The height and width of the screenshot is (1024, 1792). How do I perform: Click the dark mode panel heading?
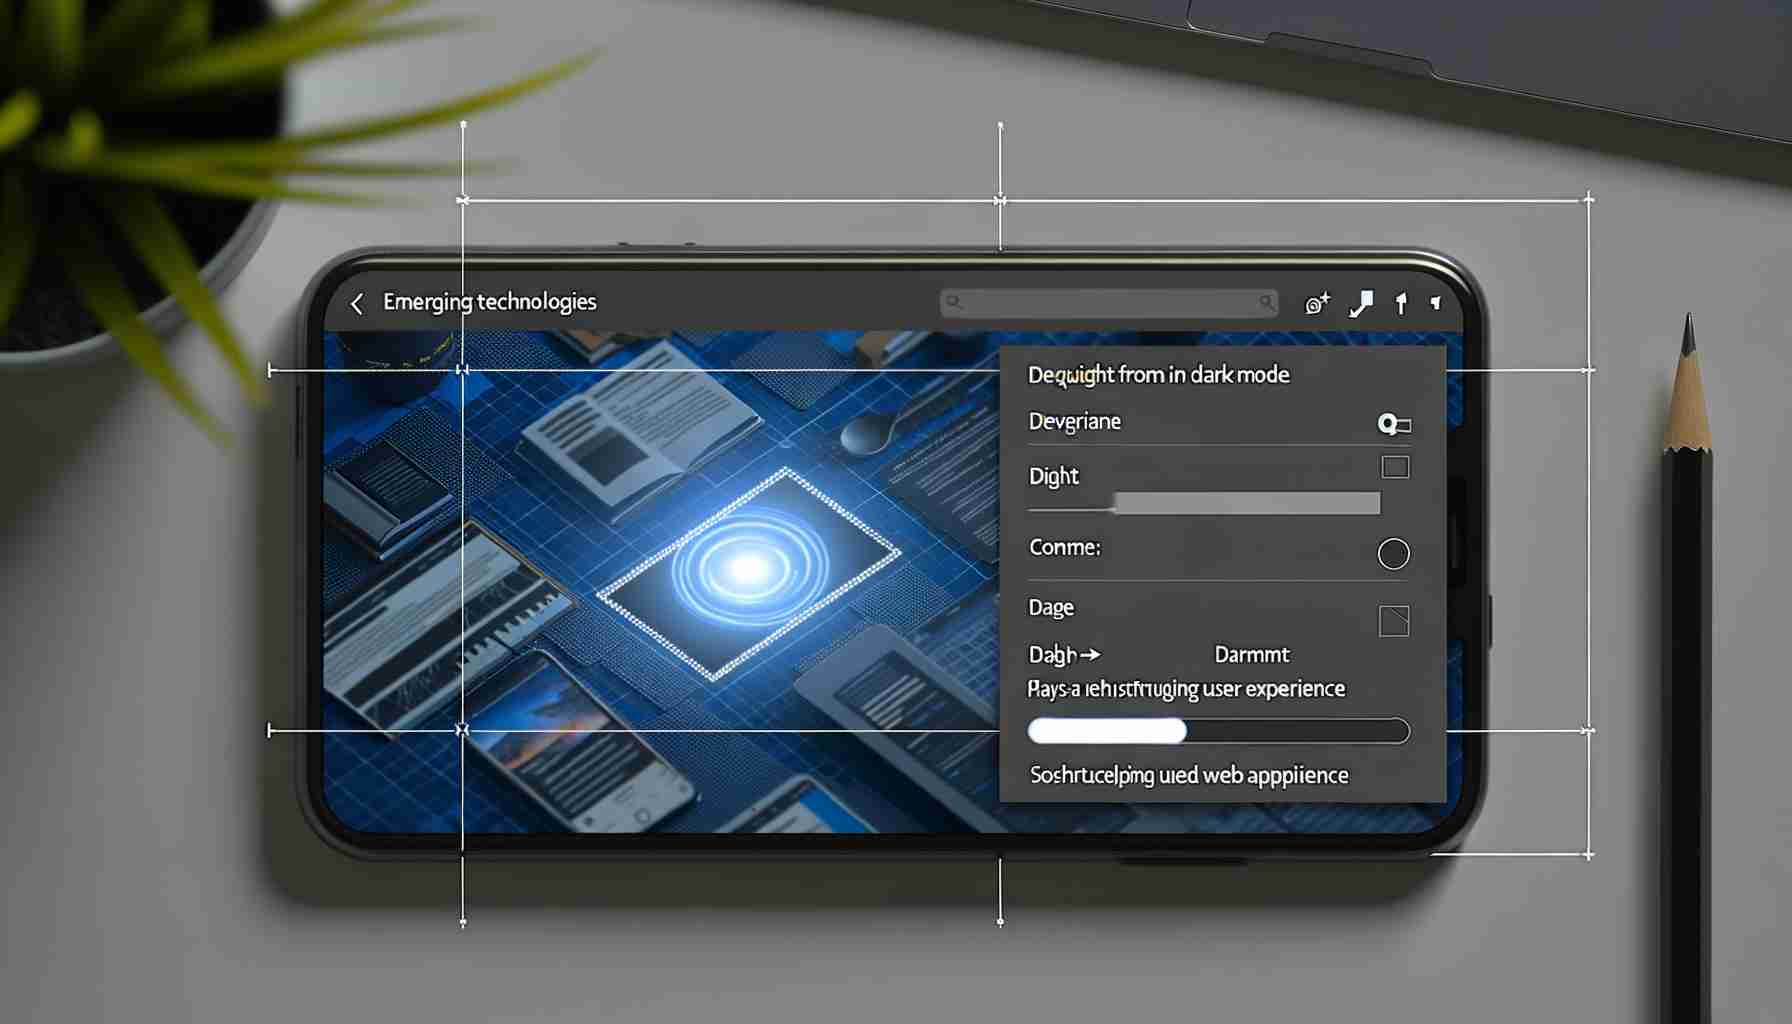pos(1158,375)
